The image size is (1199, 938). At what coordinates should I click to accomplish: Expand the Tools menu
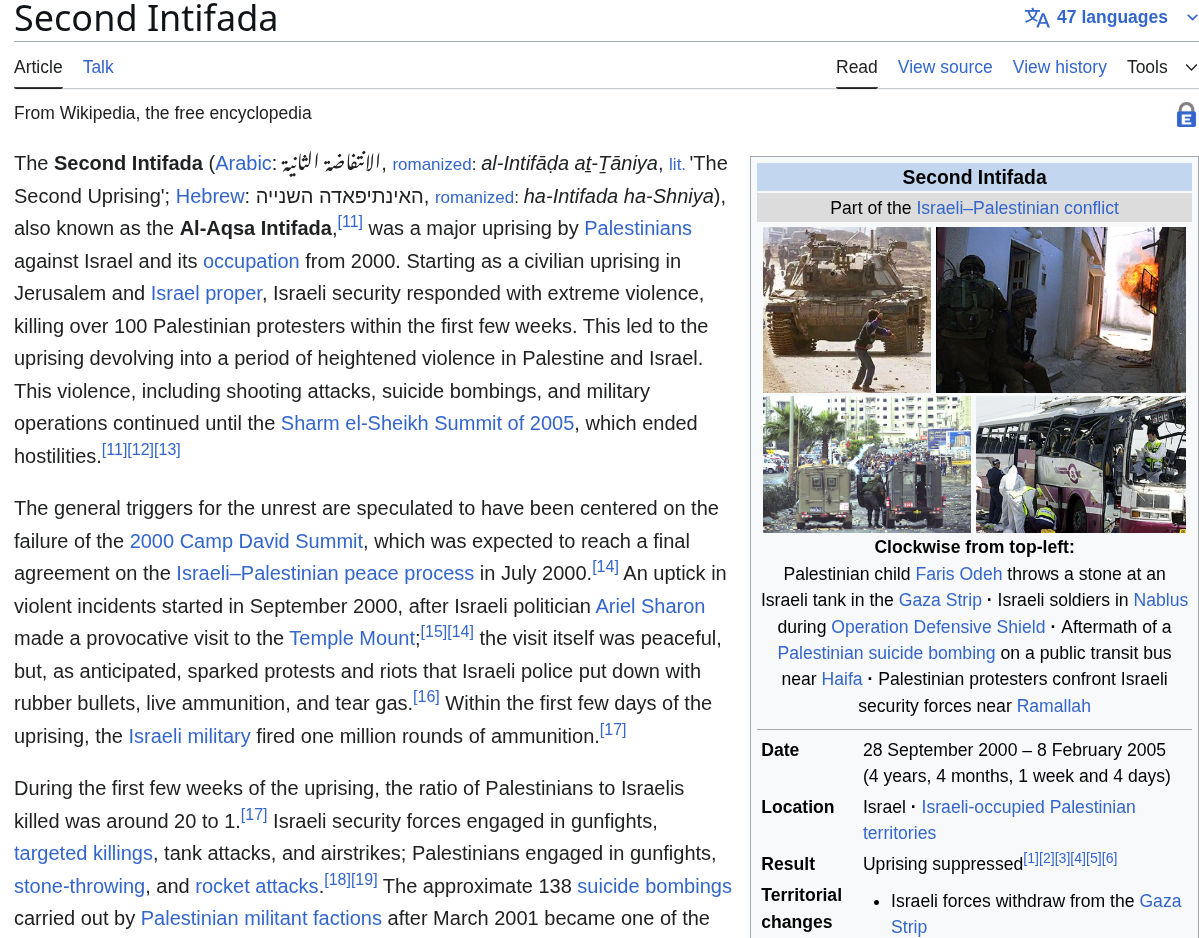[x=1162, y=67]
